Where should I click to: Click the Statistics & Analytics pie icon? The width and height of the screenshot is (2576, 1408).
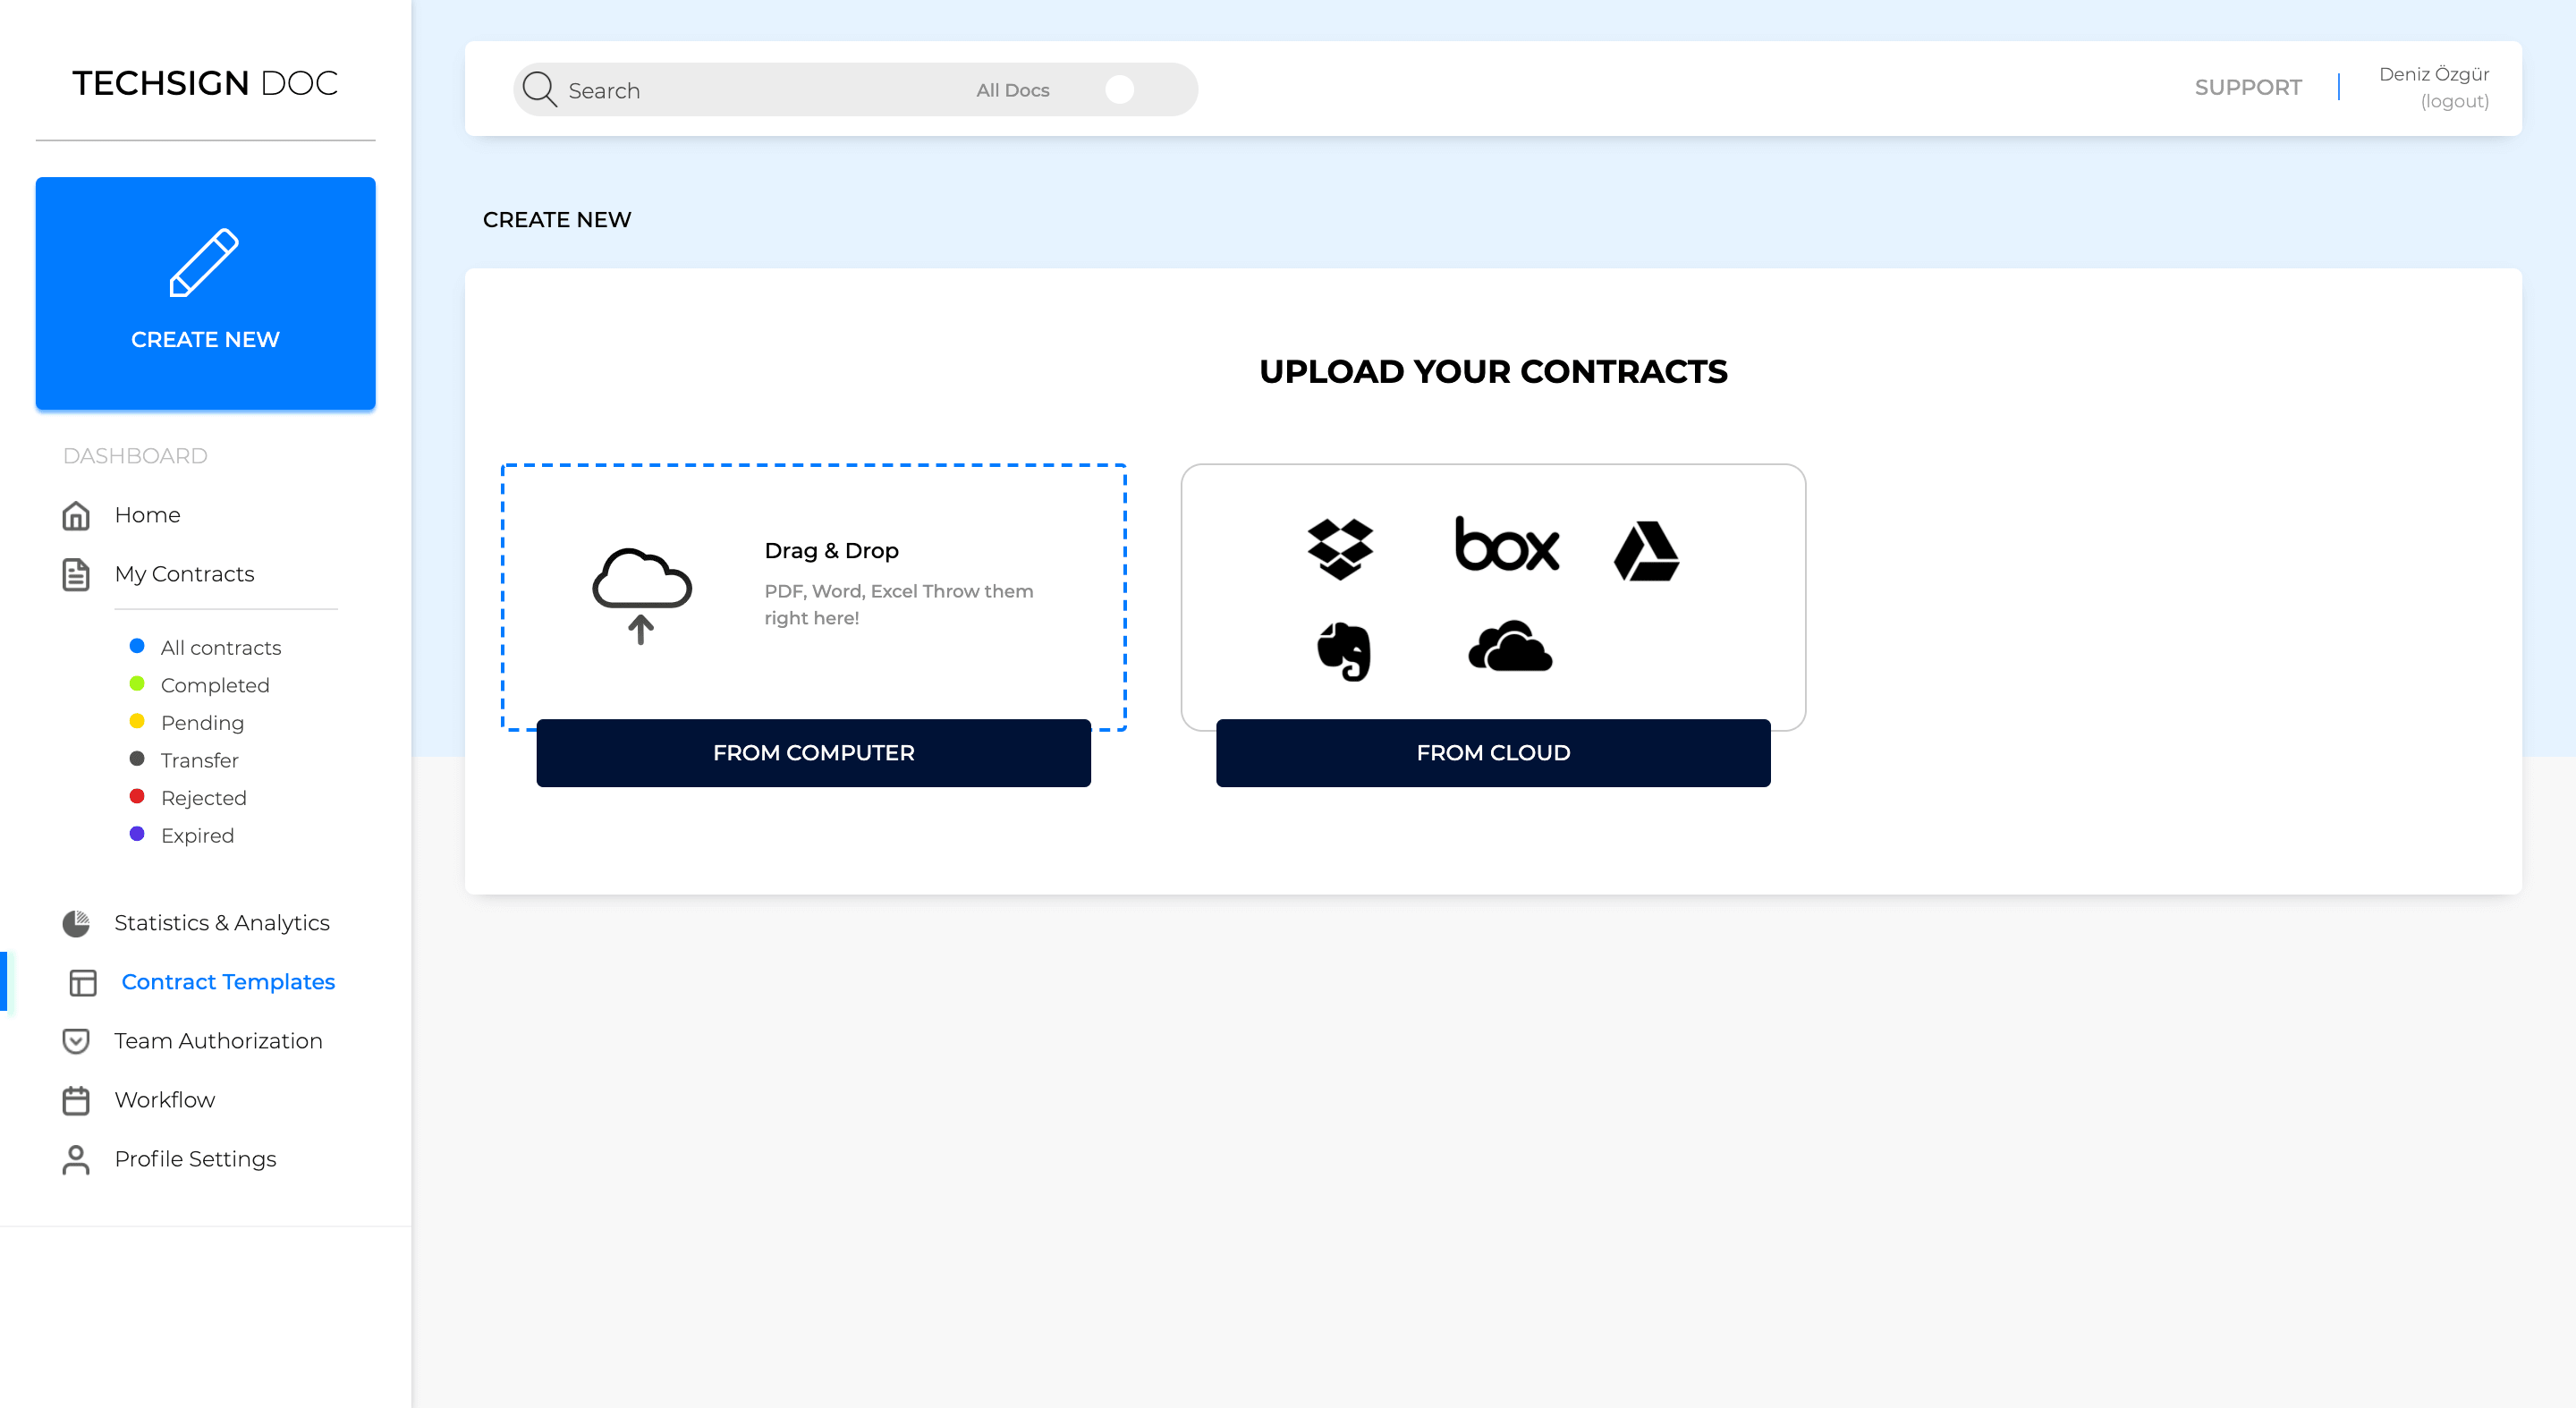pos(76,923)
